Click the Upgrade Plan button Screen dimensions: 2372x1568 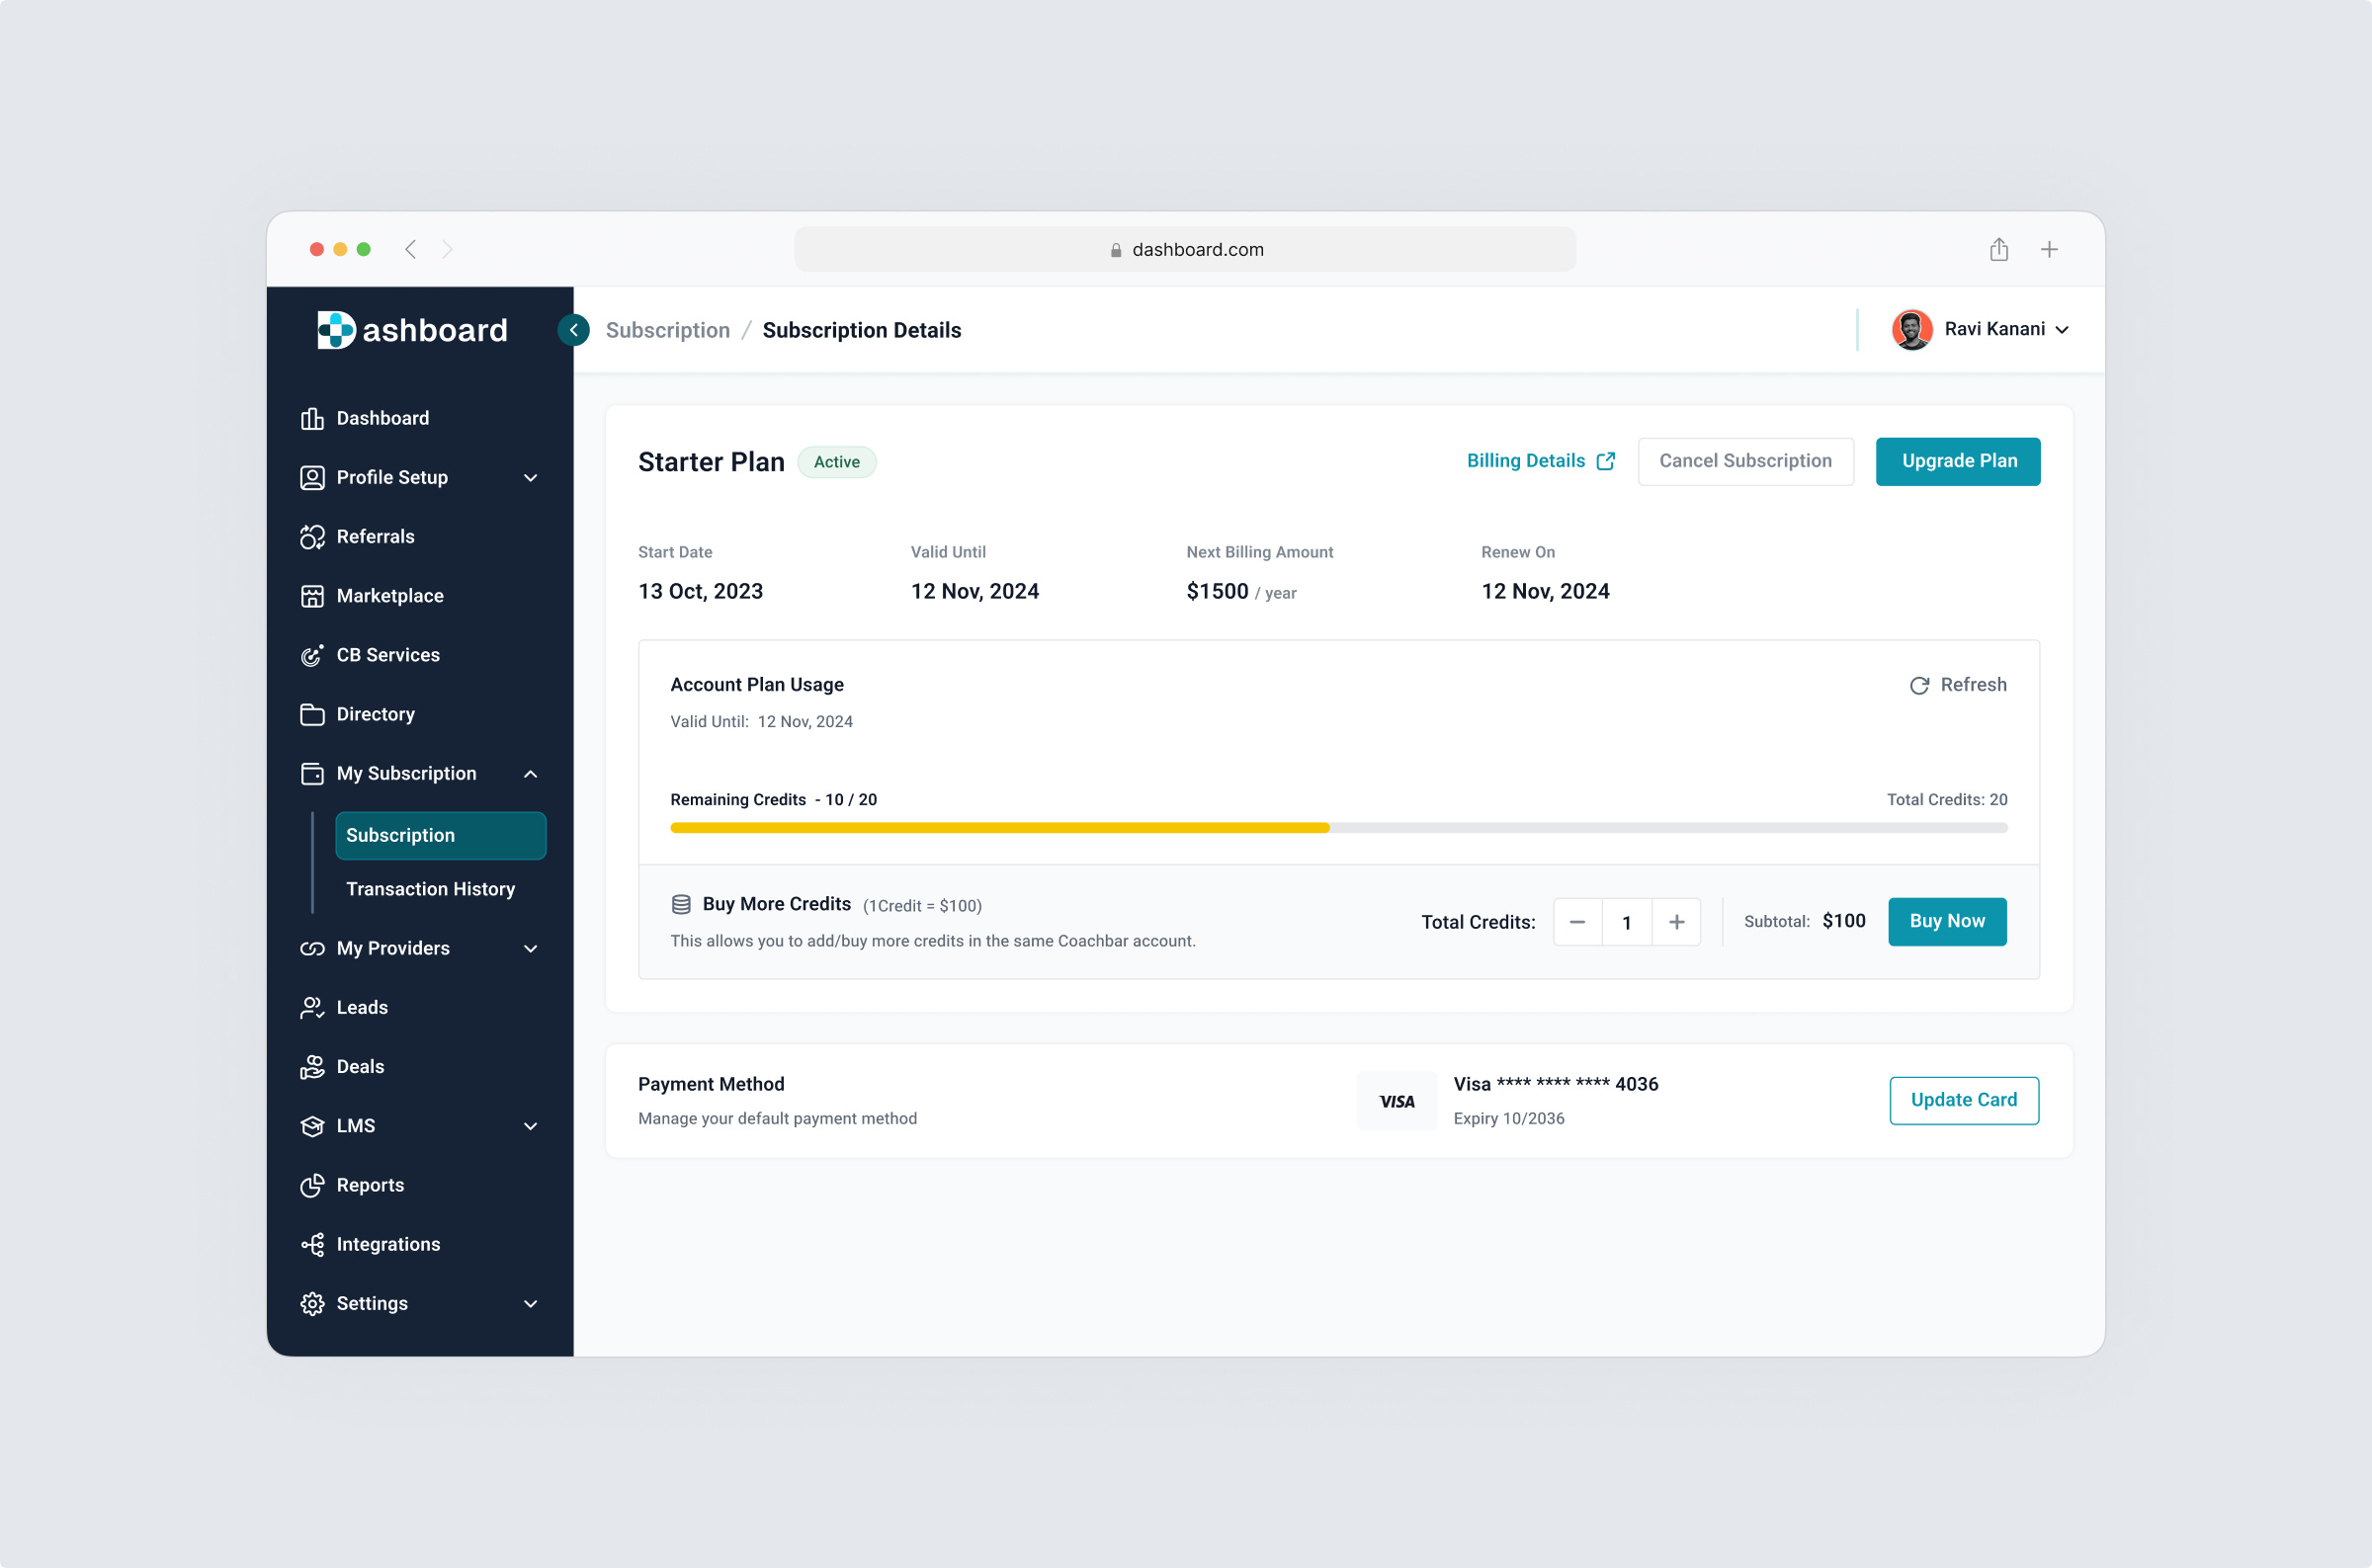pyautogui.click(x=1958, y=461)
